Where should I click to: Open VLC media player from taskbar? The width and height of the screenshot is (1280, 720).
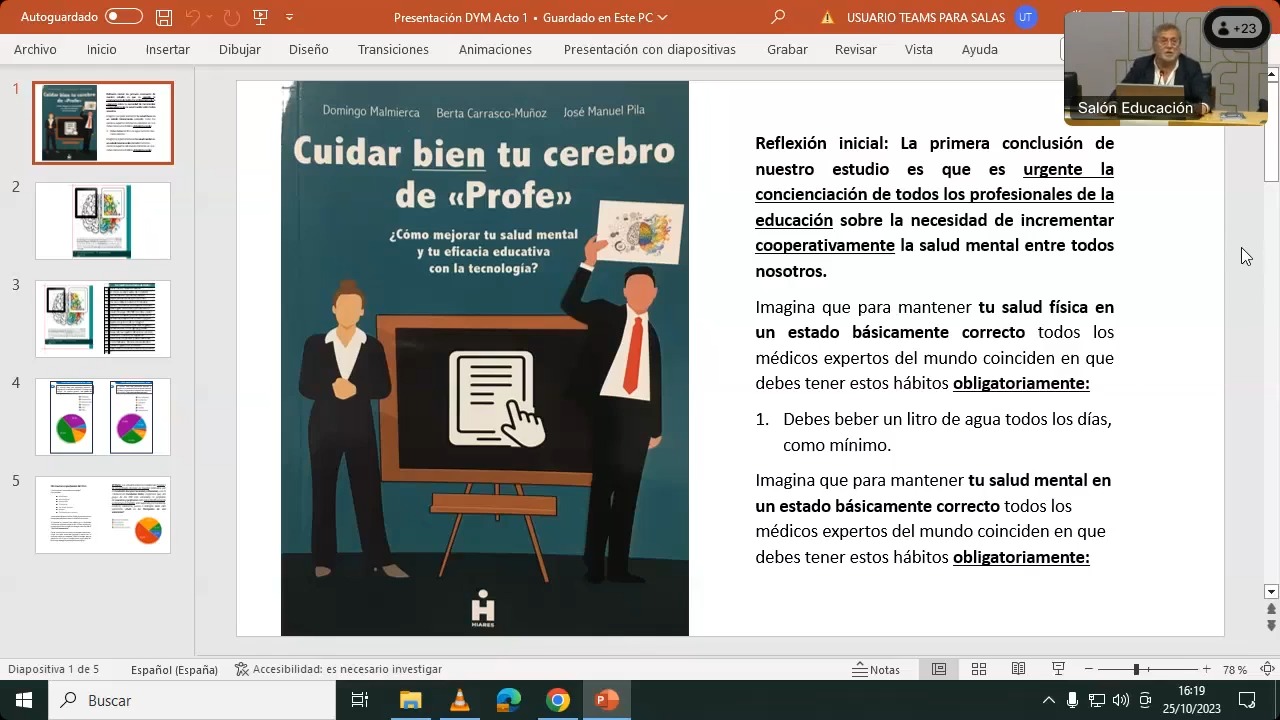(x=459, y=700)
